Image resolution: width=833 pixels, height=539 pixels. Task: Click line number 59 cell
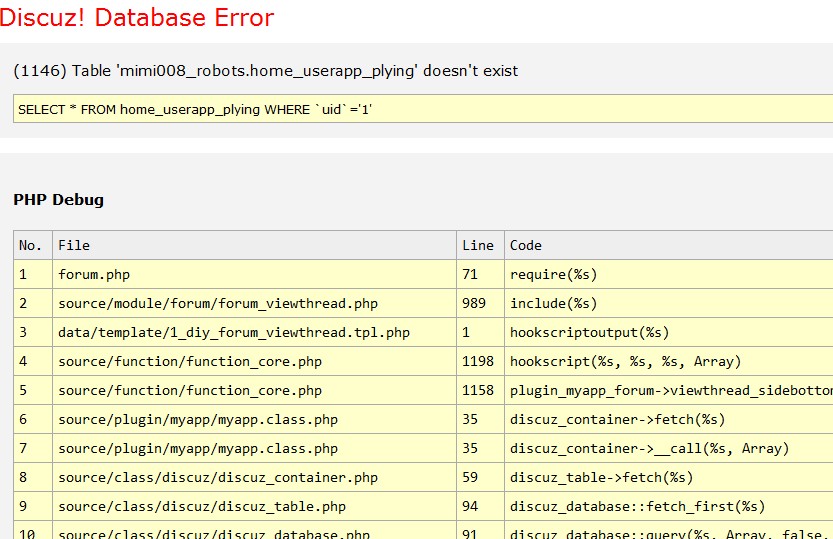click(480, 477)
